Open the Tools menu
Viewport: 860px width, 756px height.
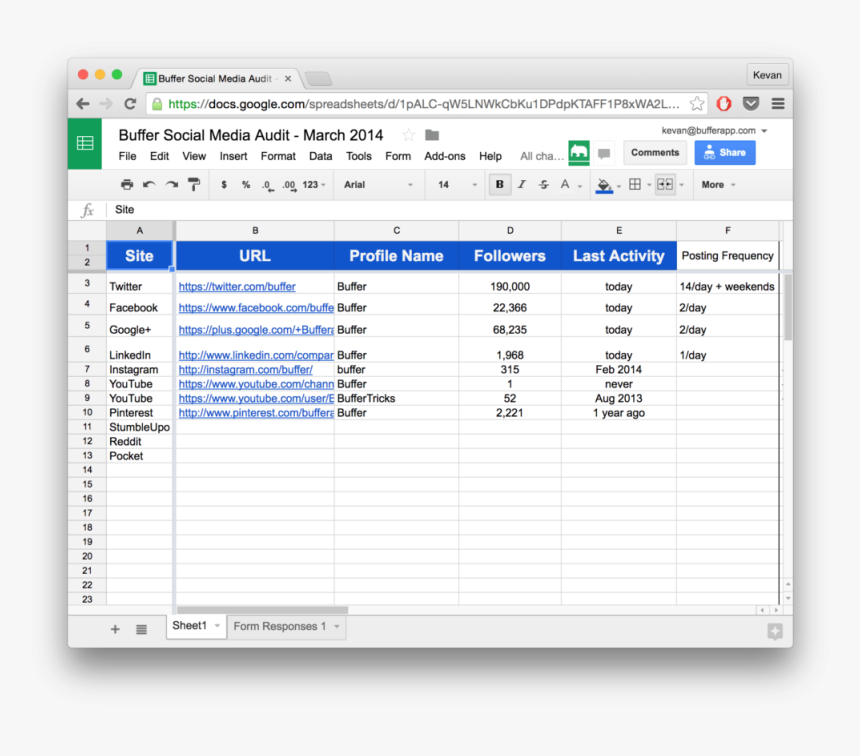pyautogui.click(x=359, y=156)
